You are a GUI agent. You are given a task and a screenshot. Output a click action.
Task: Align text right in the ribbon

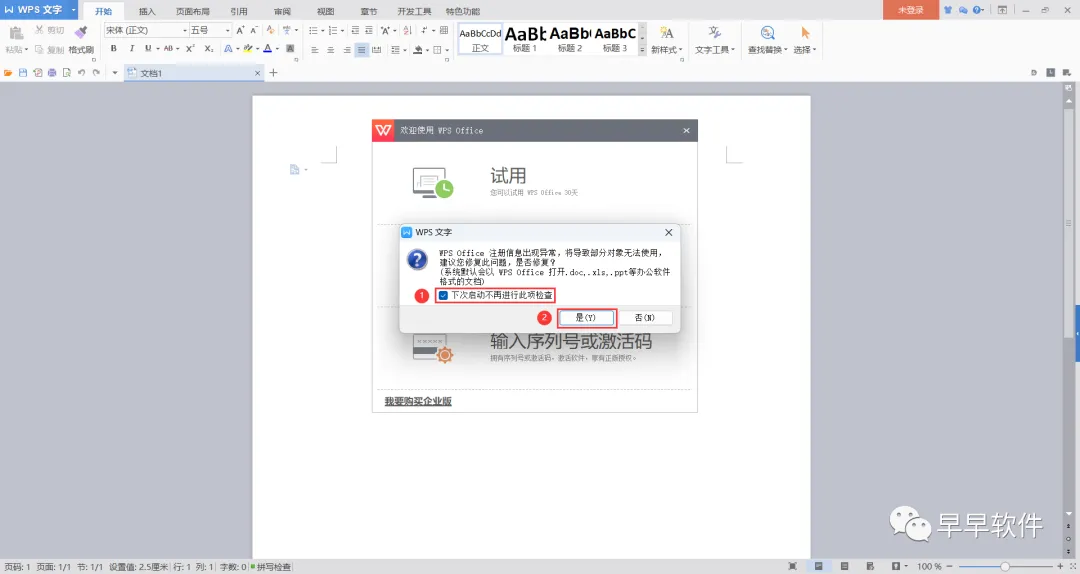click(346, 50)
